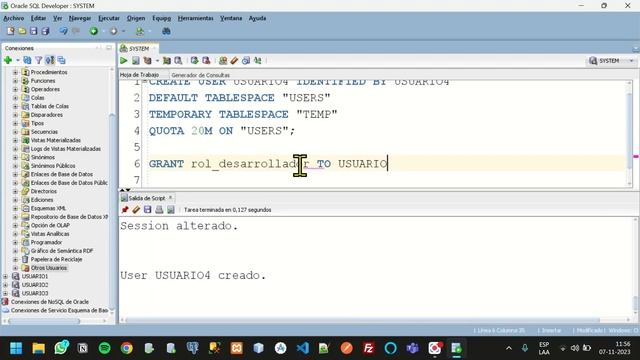640x360 pixels.
Task: Click the Rollback icon in the worksheet toolbar
Action: point(207,61)
